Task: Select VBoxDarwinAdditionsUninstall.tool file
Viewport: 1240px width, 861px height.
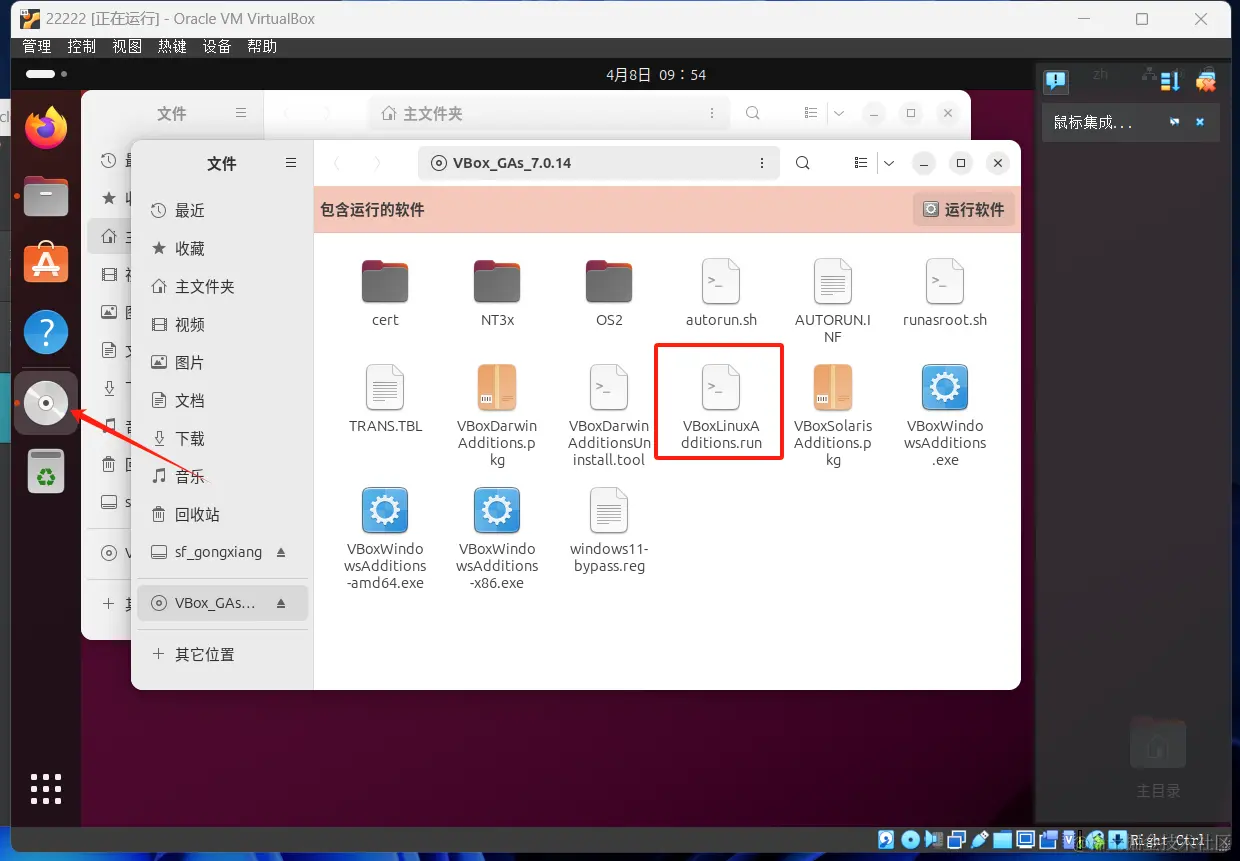Action: [609, 415]
